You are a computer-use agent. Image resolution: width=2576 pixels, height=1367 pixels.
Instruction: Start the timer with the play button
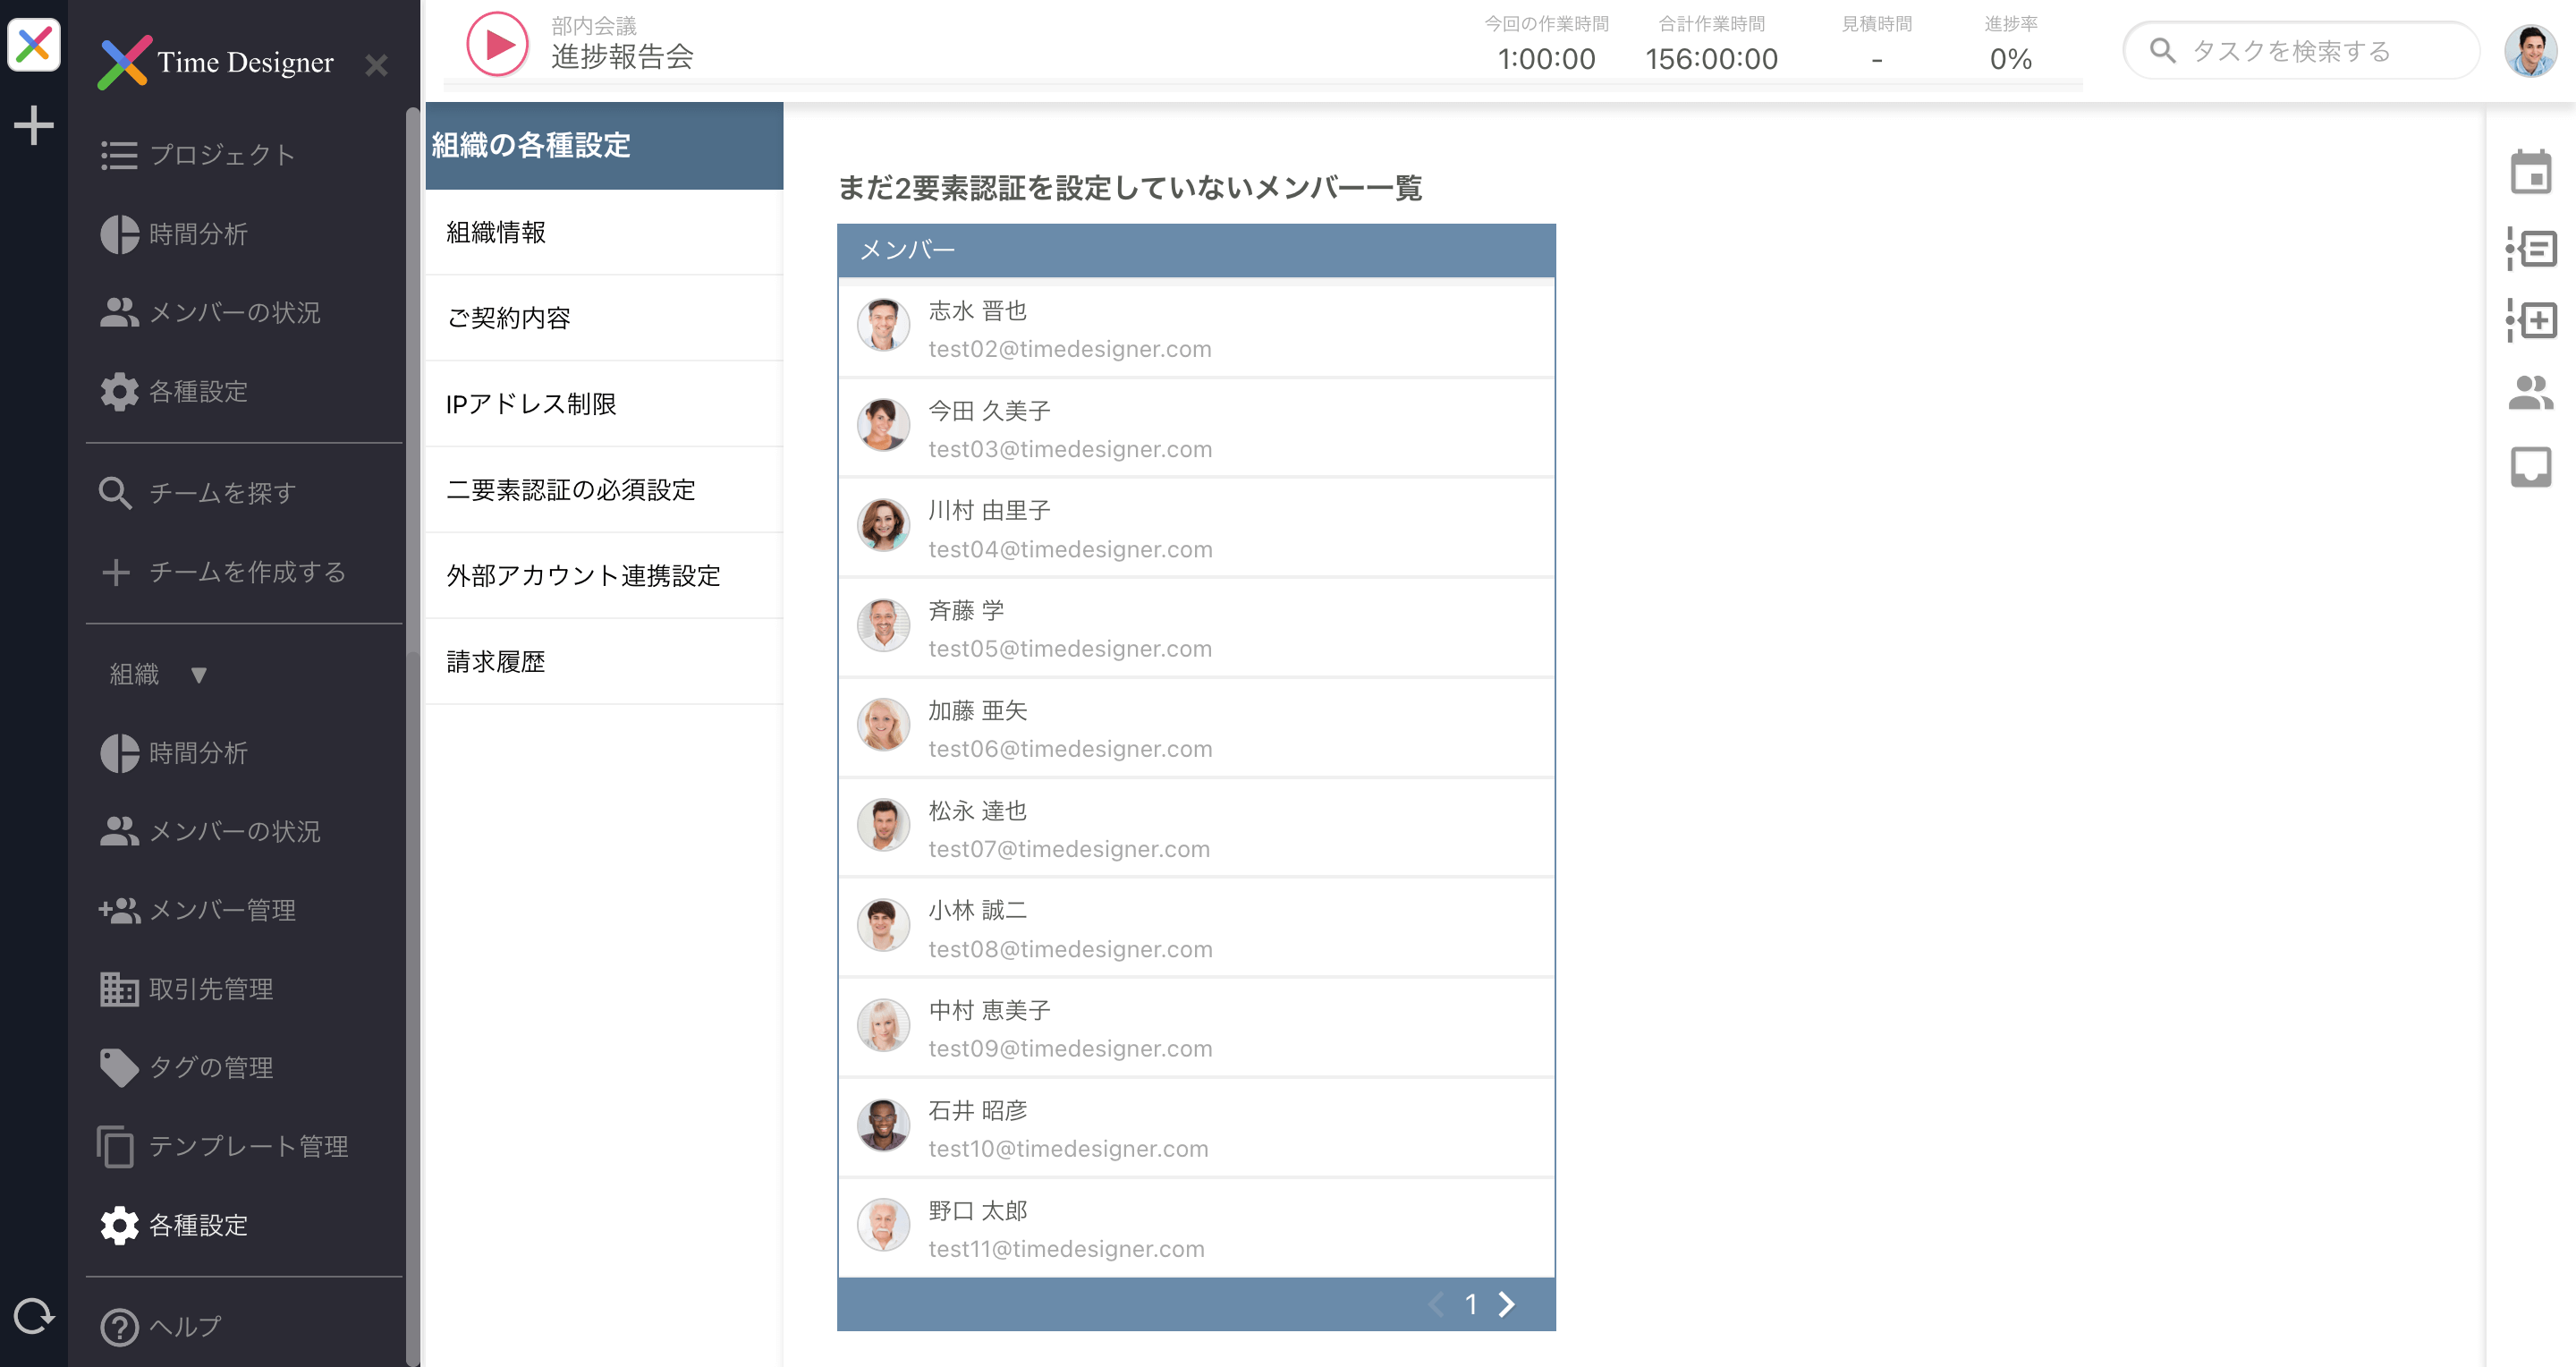497,44
